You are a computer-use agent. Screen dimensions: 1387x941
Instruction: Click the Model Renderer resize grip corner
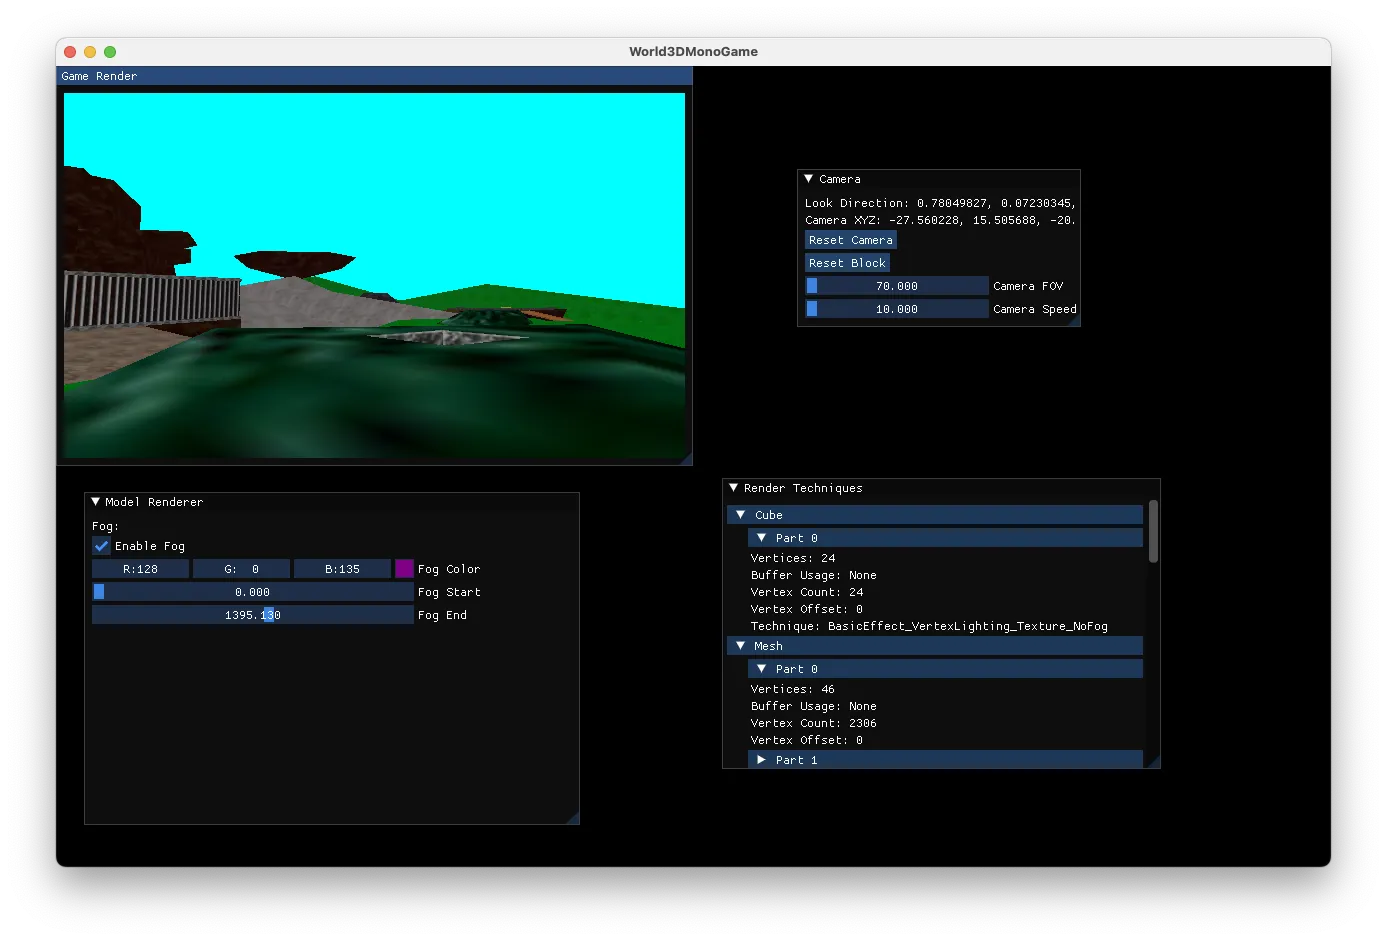coord(573,818)
